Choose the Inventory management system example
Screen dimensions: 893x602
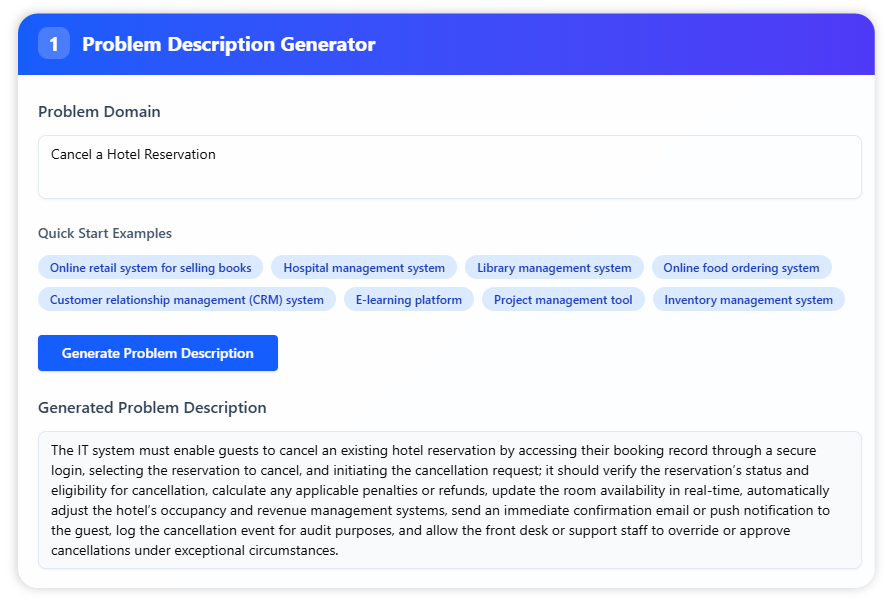tap(748, 300)
